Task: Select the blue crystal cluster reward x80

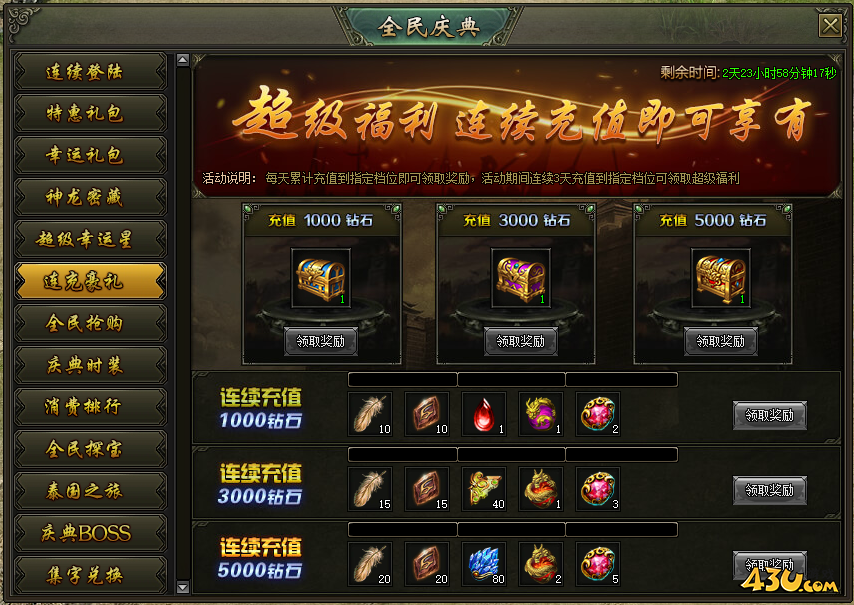Action: [484, 564]
